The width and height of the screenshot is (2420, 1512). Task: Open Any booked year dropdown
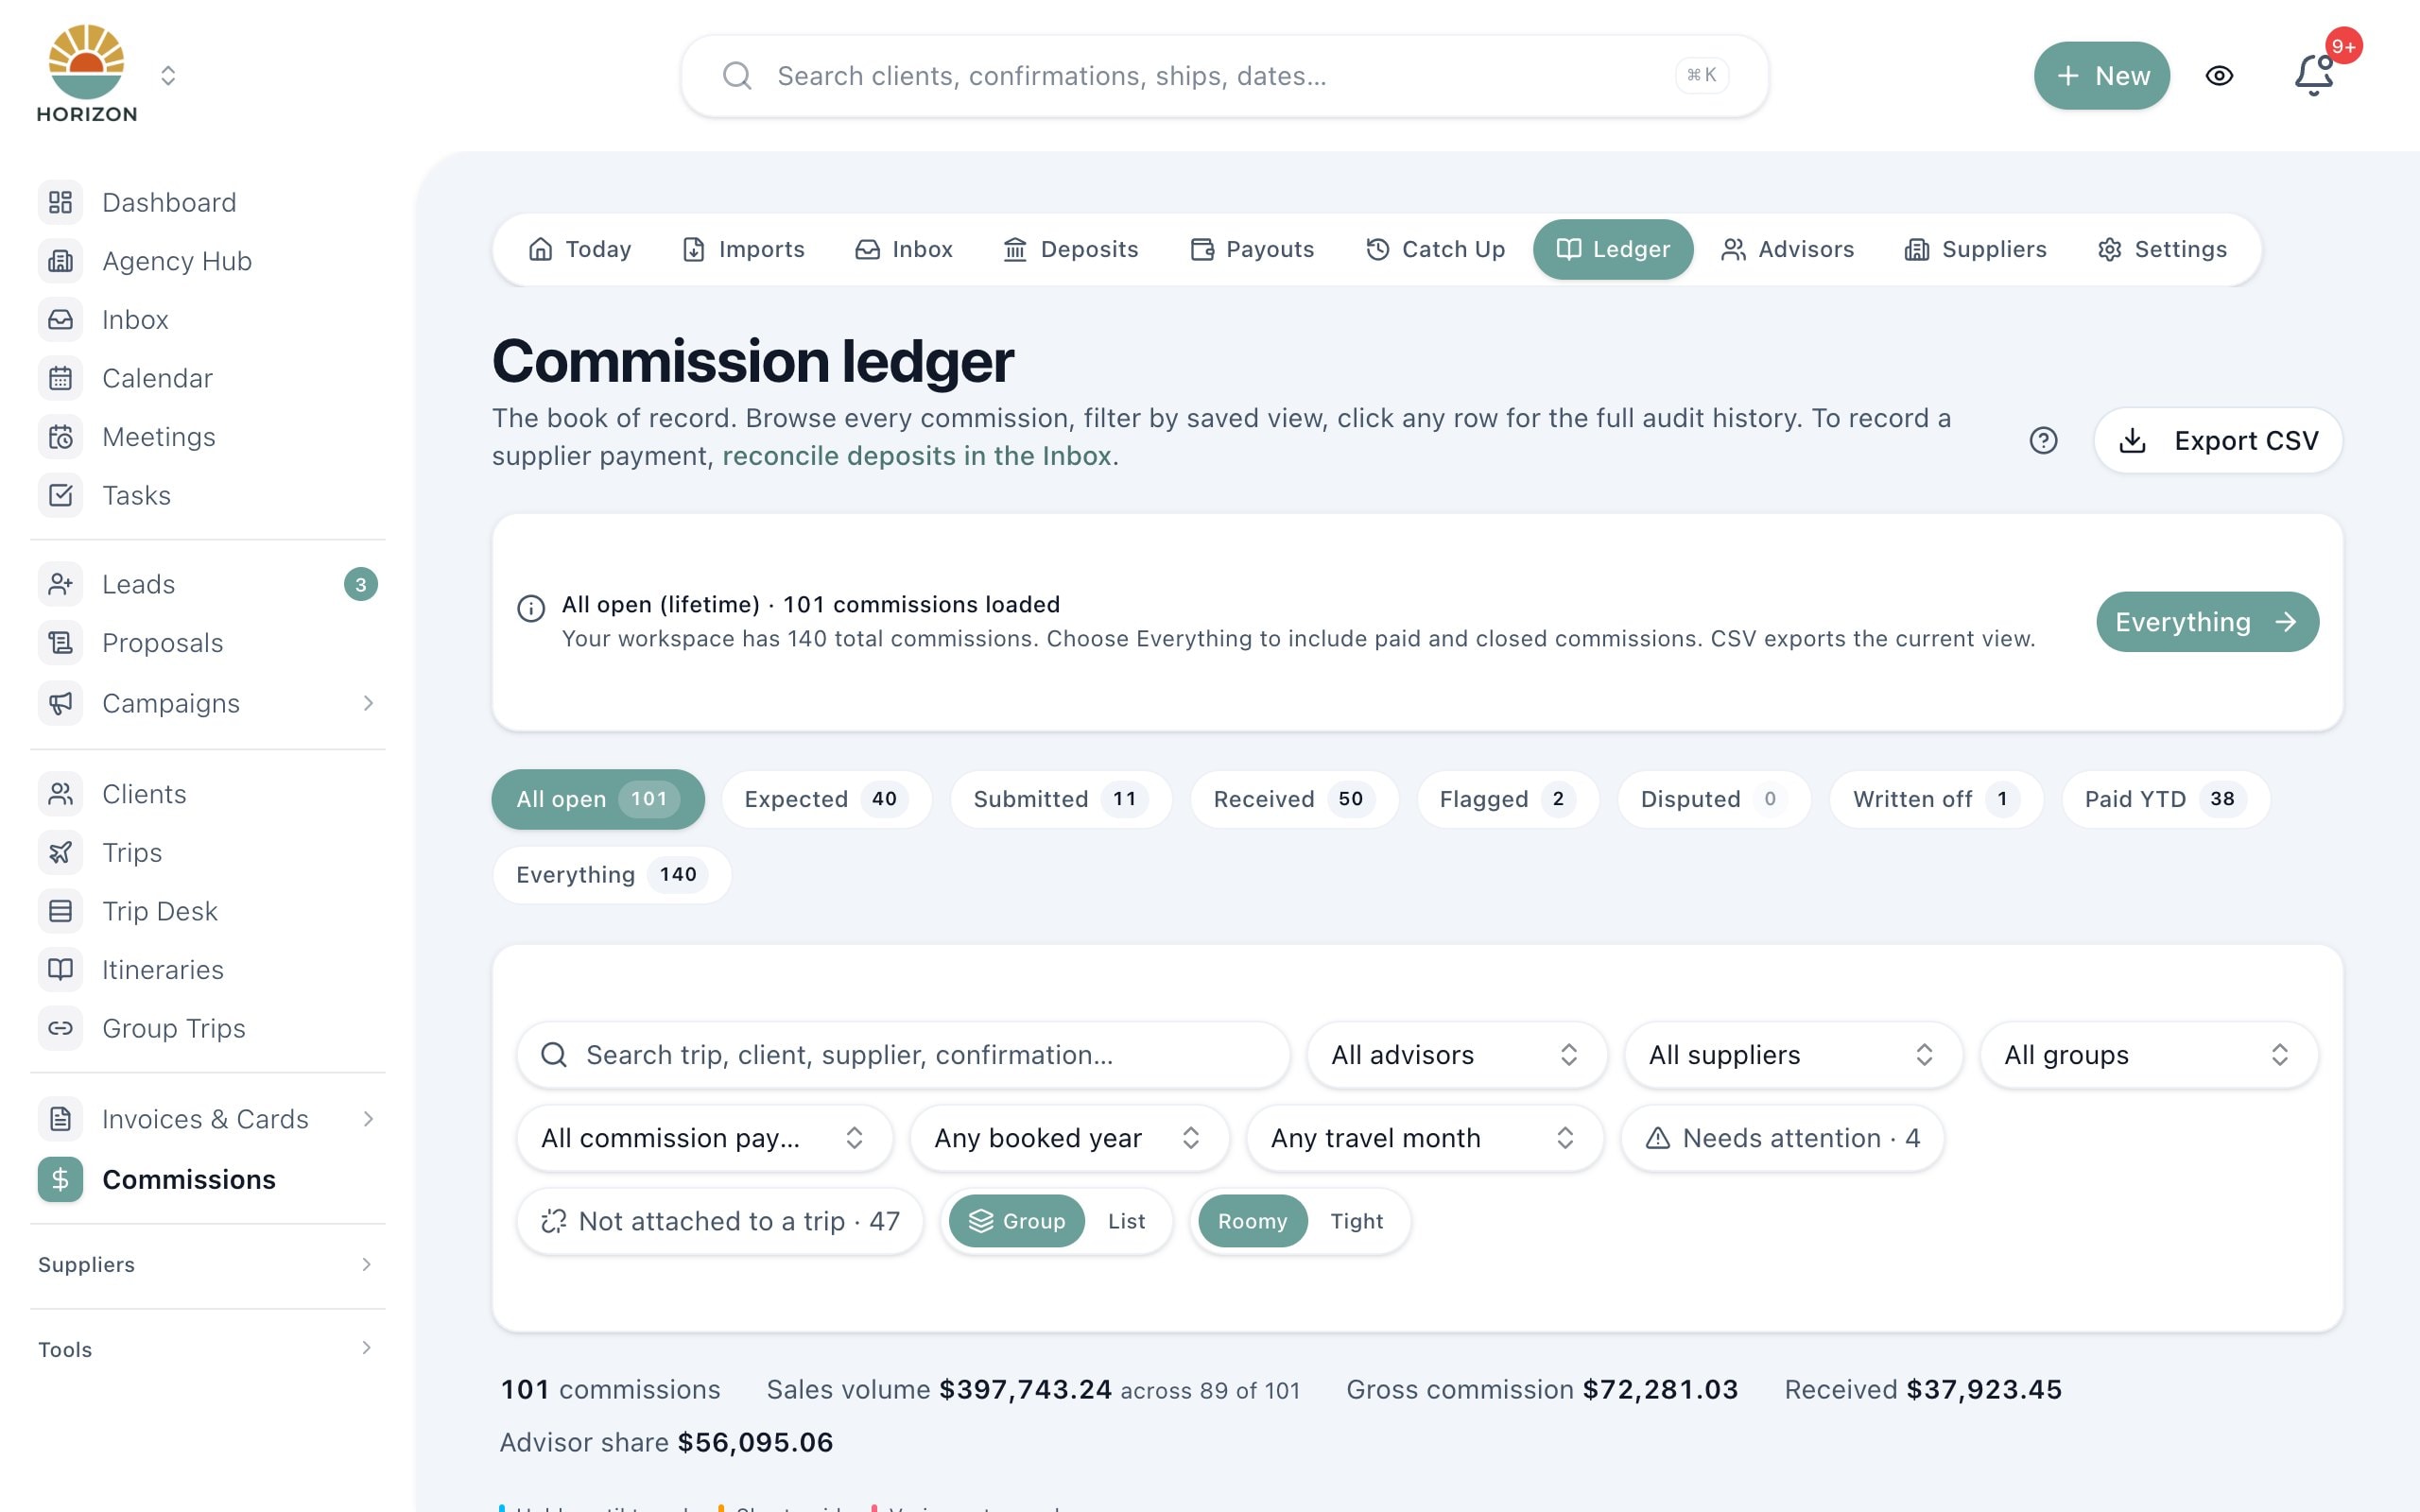click(1068, 1138)
